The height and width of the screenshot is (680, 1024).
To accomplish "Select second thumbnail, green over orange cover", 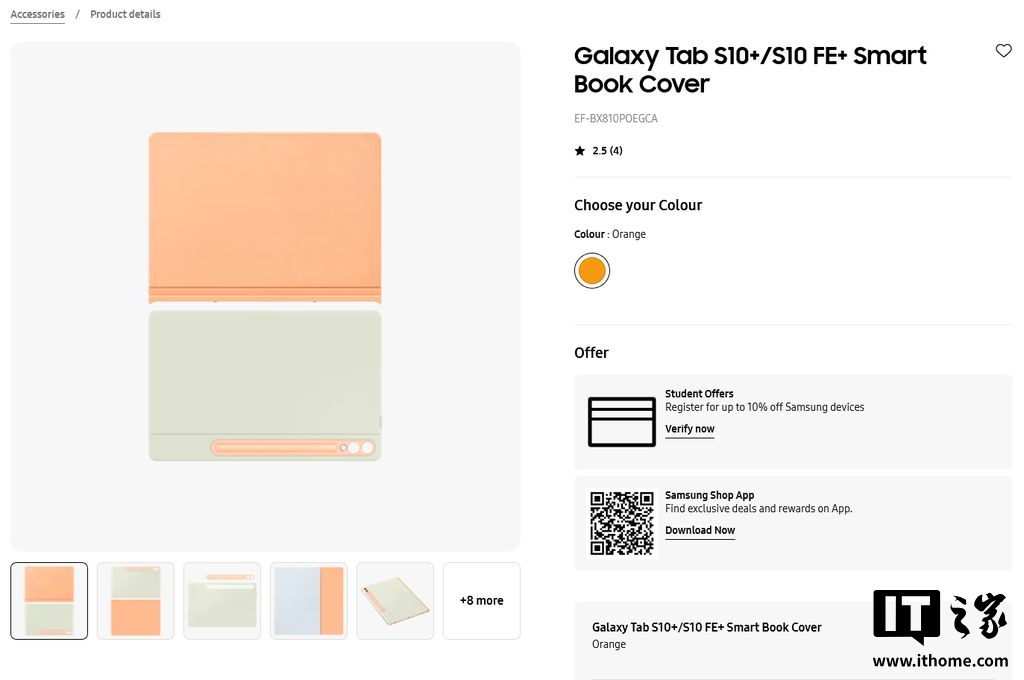I will point(135,600).
